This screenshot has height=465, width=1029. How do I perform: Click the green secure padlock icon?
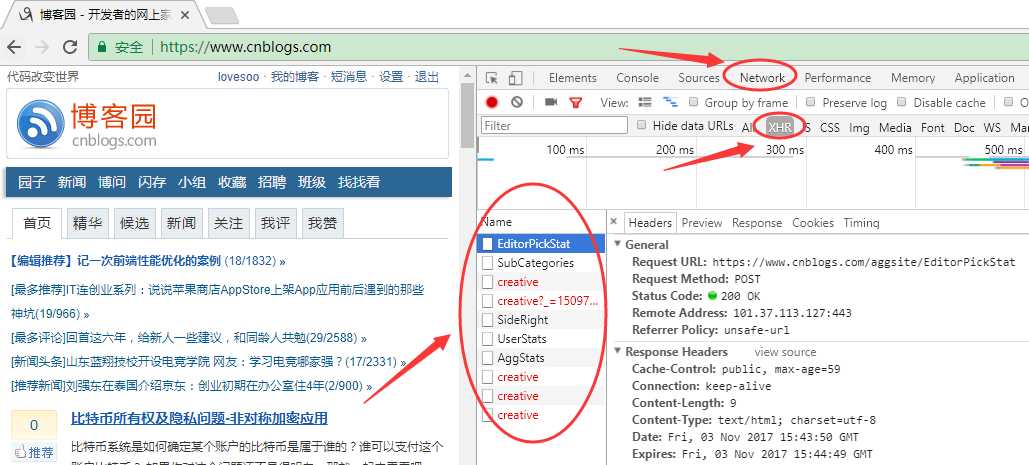(102, 47)
